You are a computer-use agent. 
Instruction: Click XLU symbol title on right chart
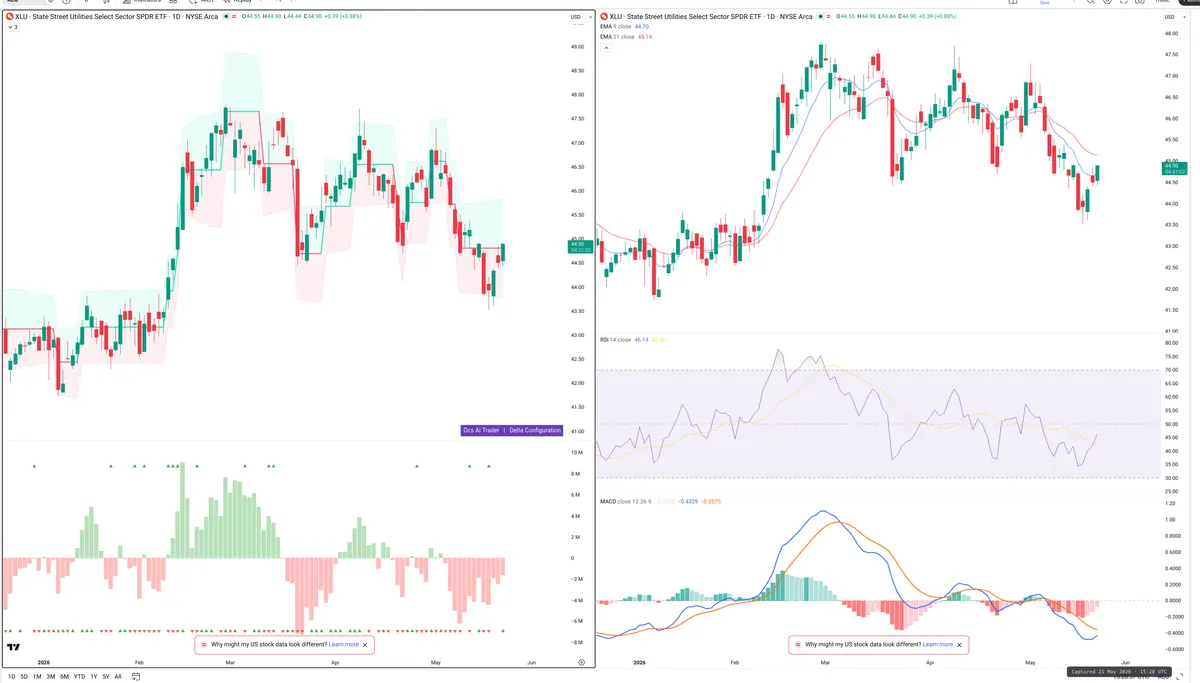pyautogui.click(x=711, y=17)
